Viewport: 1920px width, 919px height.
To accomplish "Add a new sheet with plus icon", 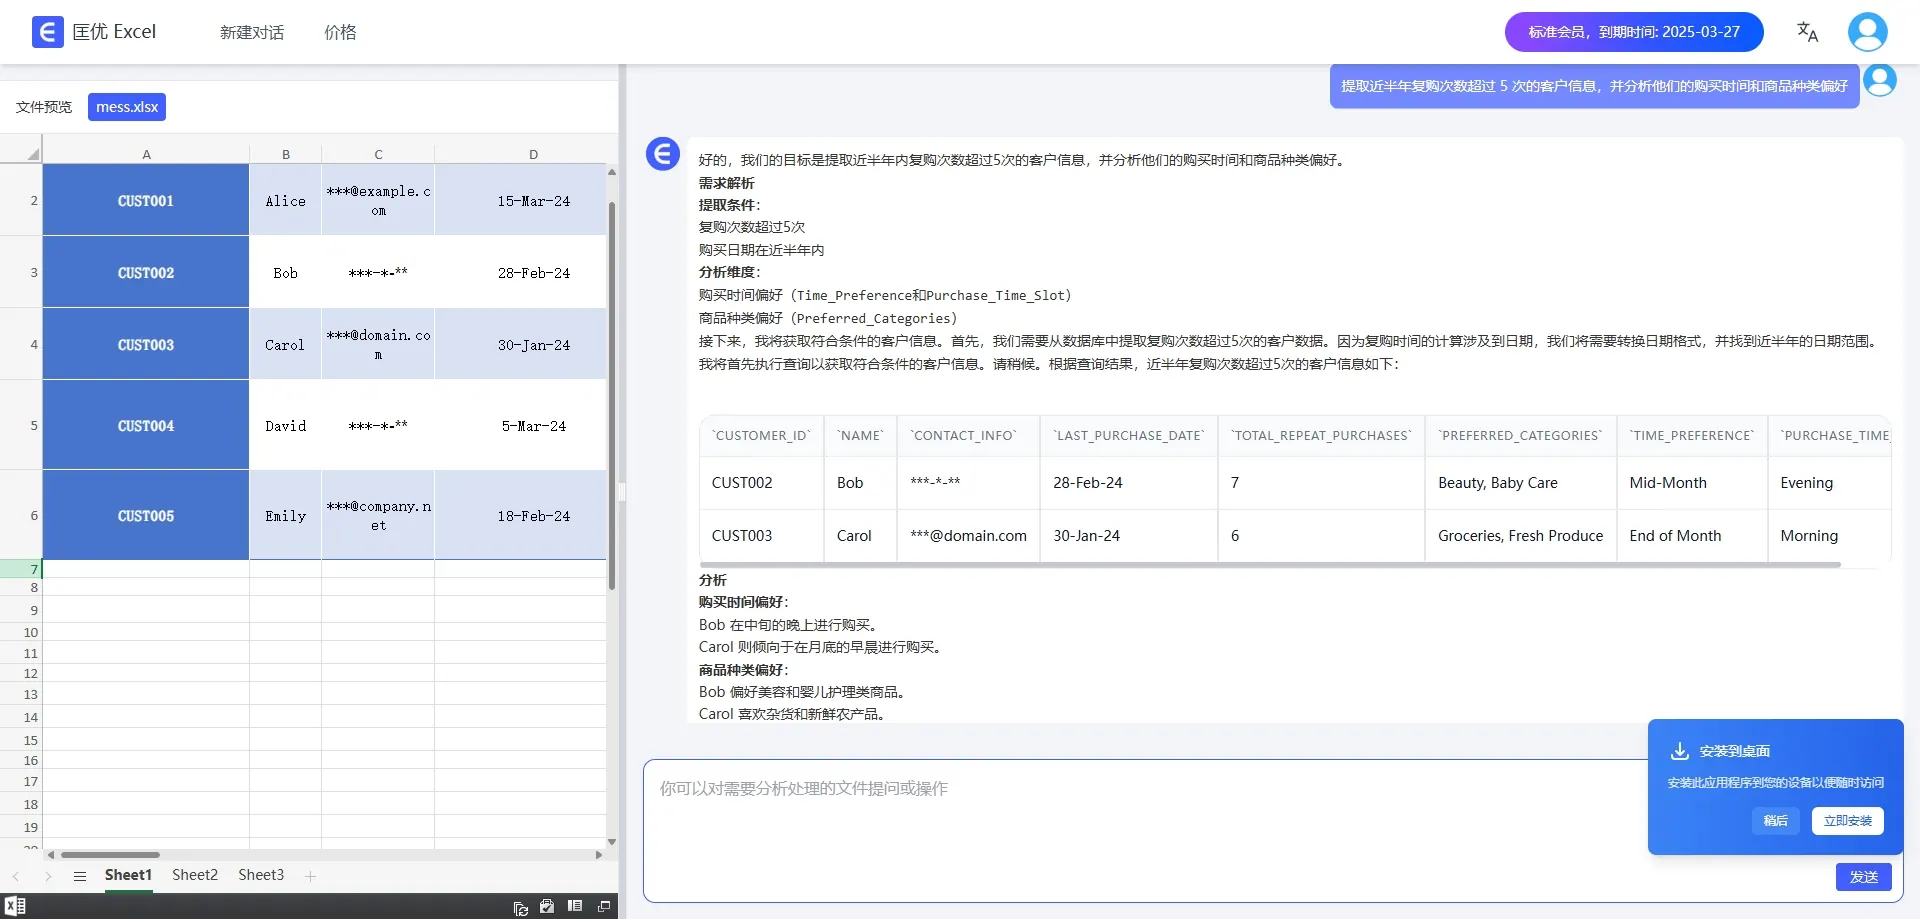I will 311,876.
